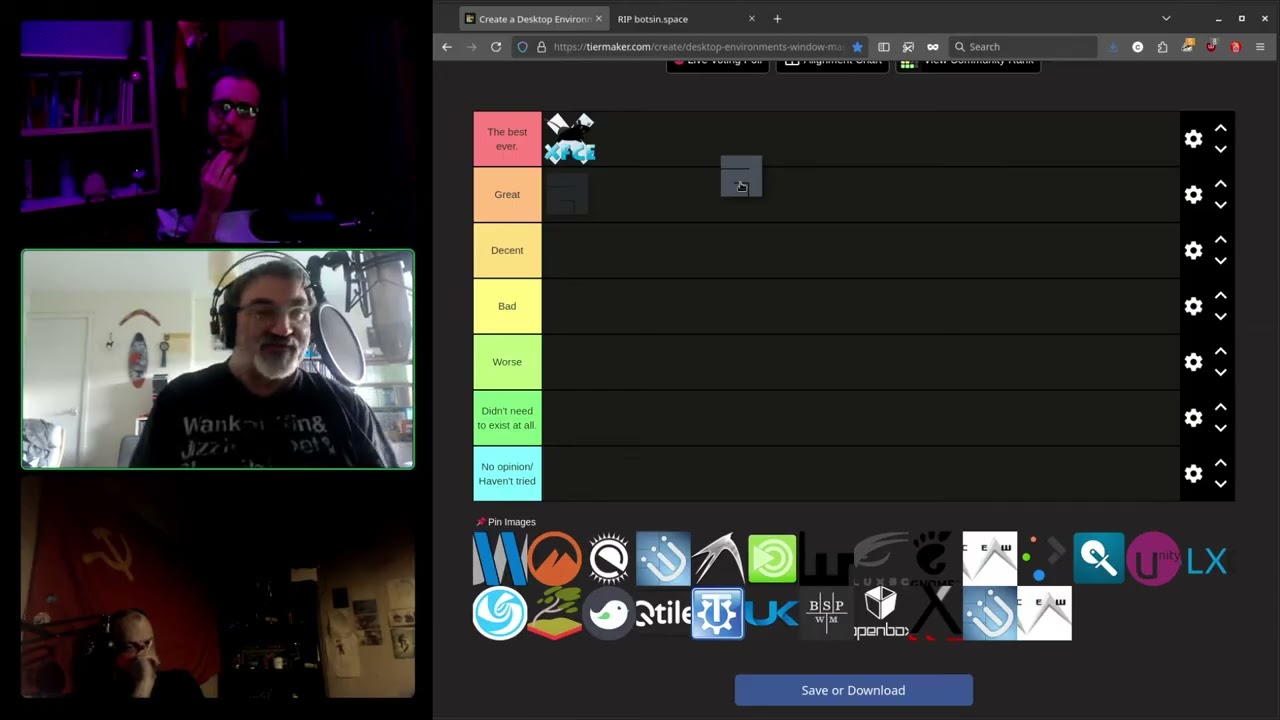
Task: Move Didn't need to exist tier down
Action: pos(1220,428)
